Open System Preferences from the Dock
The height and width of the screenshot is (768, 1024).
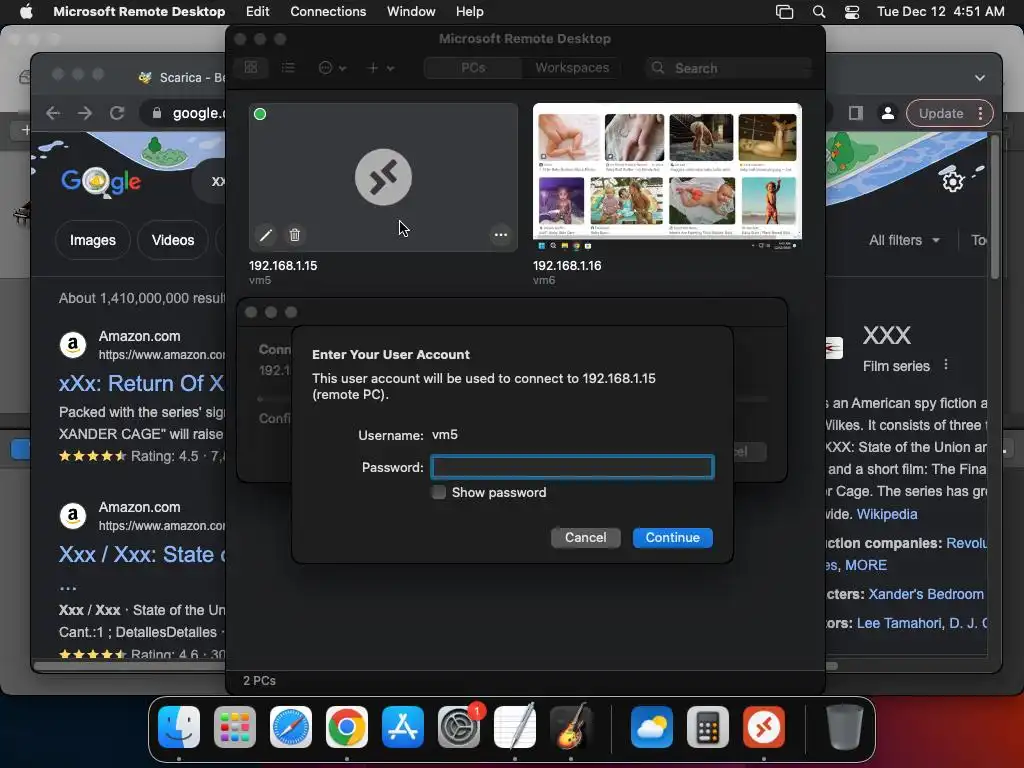pyautogui.click(x=458, y=727)
